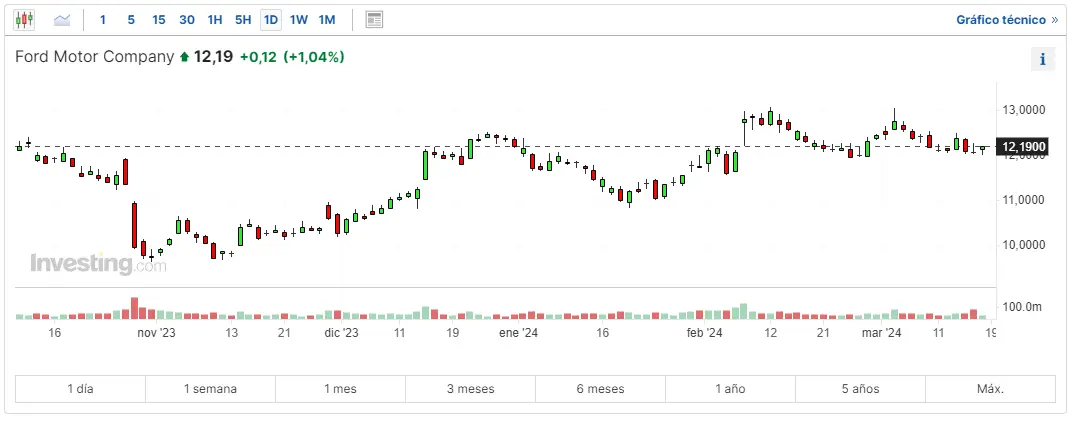Switch to the area chart icon
Viewport: 1075px width, 422px height.
[x=62, y=19]
